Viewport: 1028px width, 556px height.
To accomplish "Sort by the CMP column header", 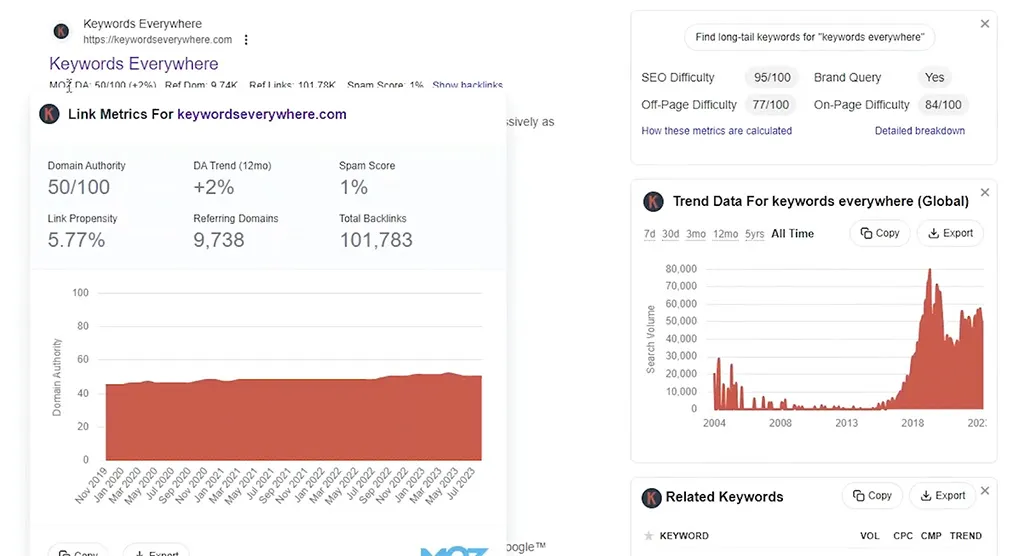I will 931,536.
